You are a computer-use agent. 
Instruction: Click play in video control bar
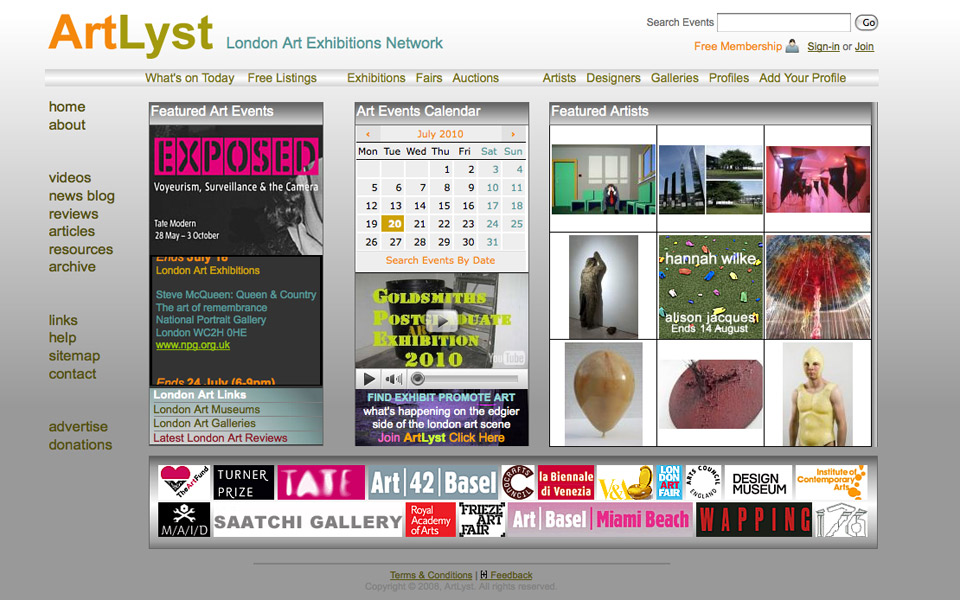tap(369, 379)
